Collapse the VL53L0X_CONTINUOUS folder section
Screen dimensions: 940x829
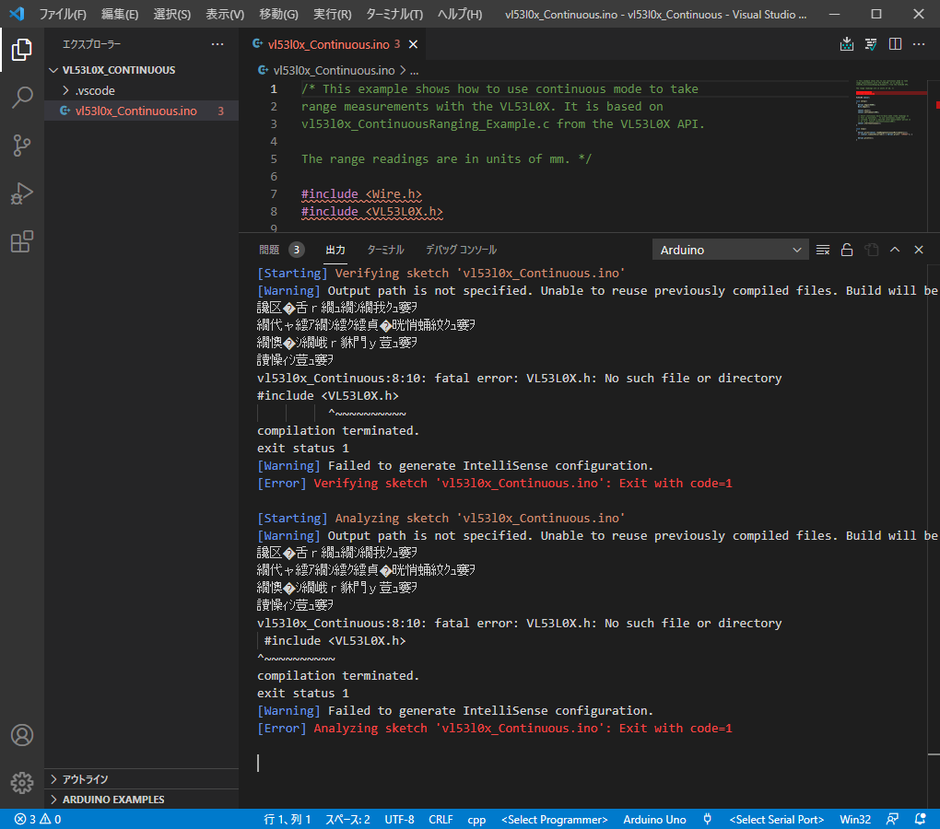[x=141, y=70]
